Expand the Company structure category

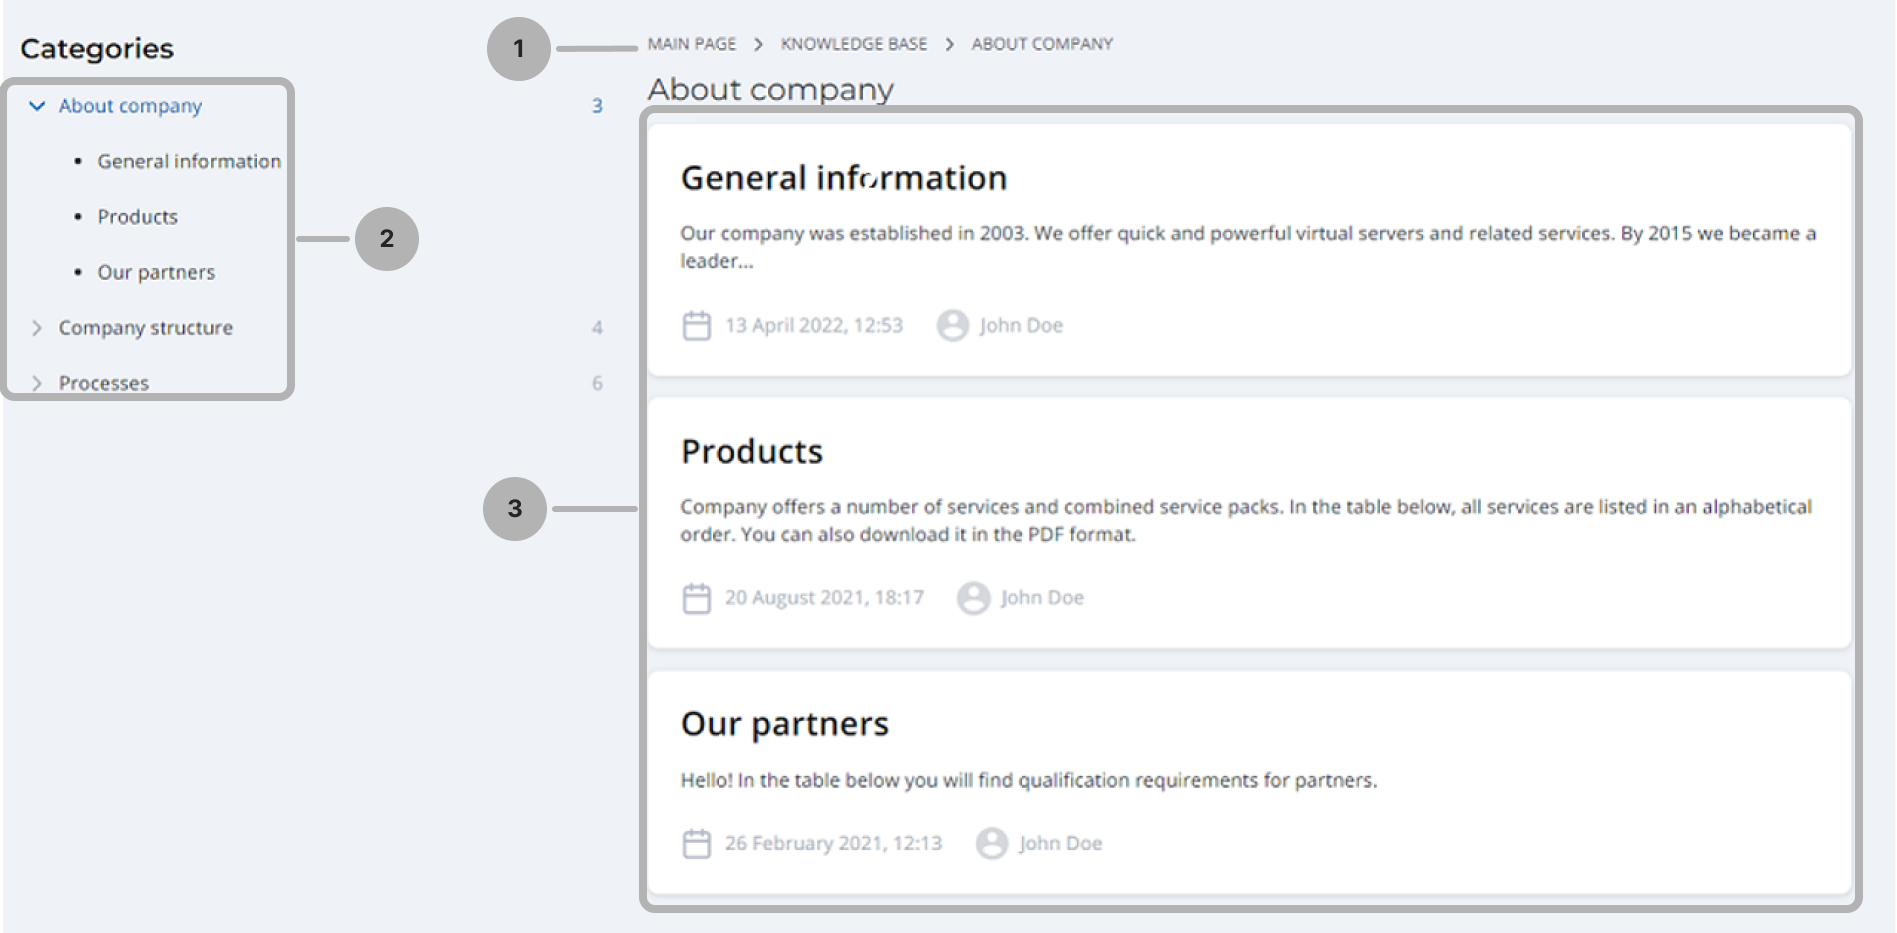[x=37, y=328]
